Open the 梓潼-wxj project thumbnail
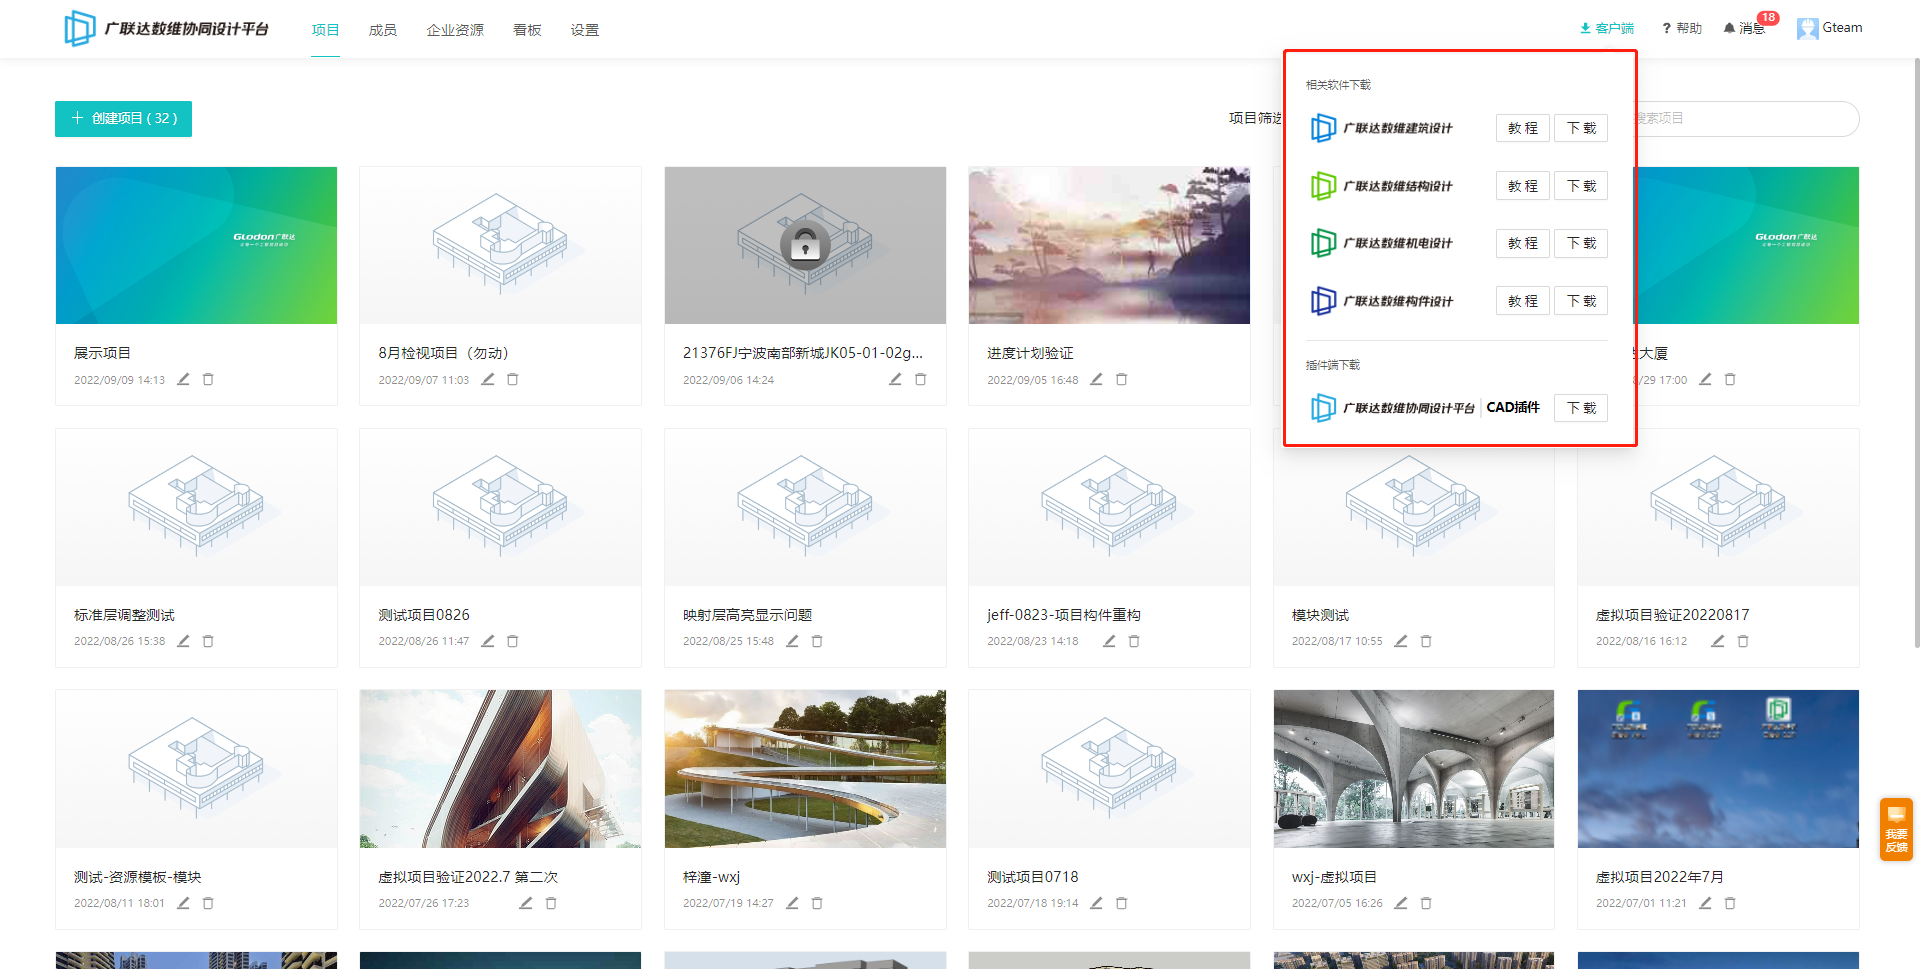 (805, 769)
